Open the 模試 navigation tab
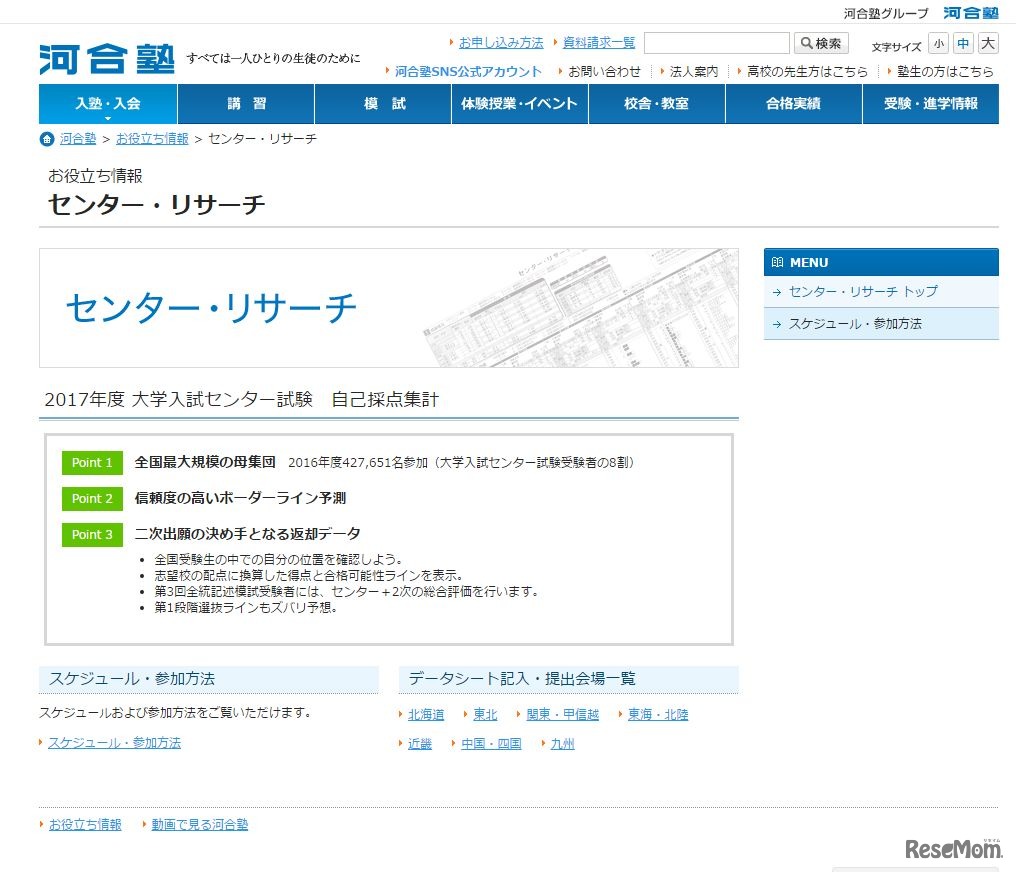The width and height of the screenshot is (1016, 872). point(383,104)
